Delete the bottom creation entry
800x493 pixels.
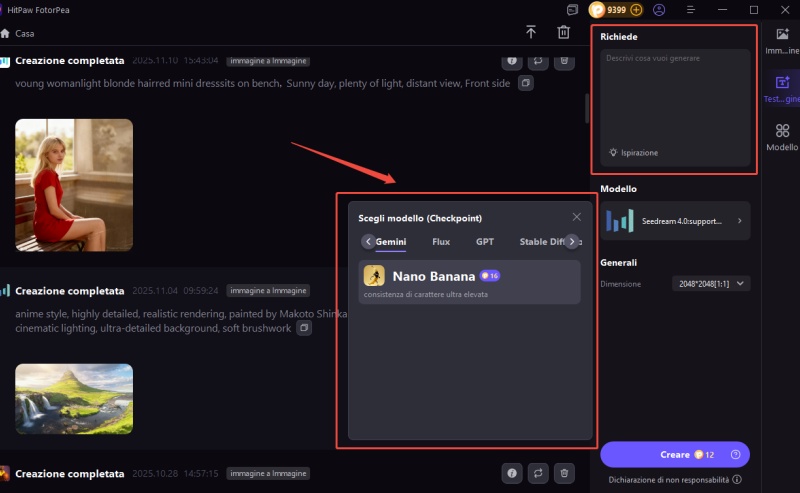click(564, 473)
